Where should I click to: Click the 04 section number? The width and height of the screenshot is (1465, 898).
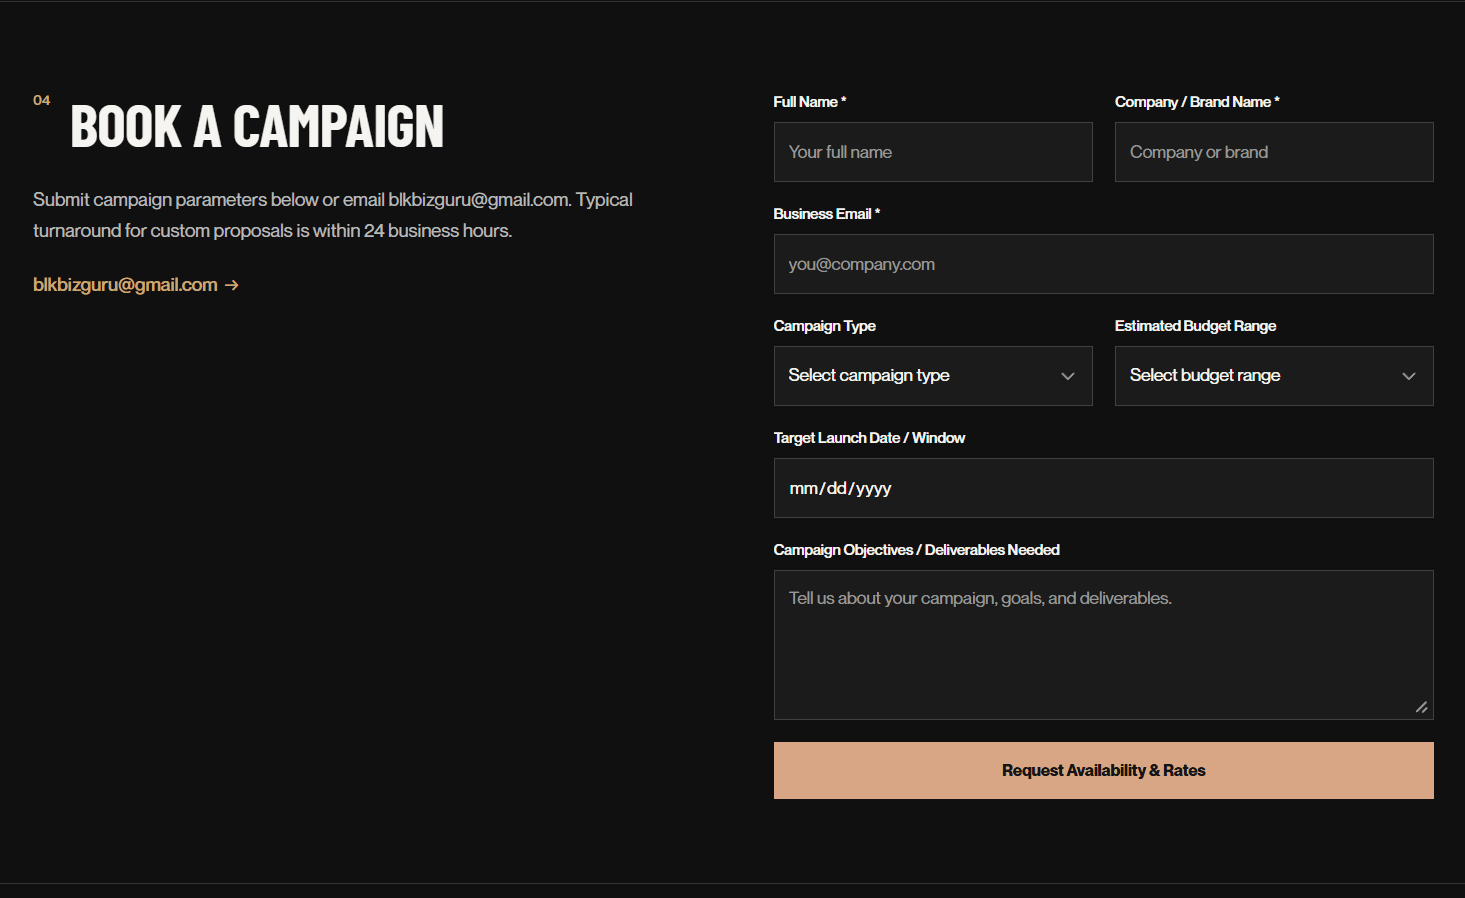pos(42,100)
